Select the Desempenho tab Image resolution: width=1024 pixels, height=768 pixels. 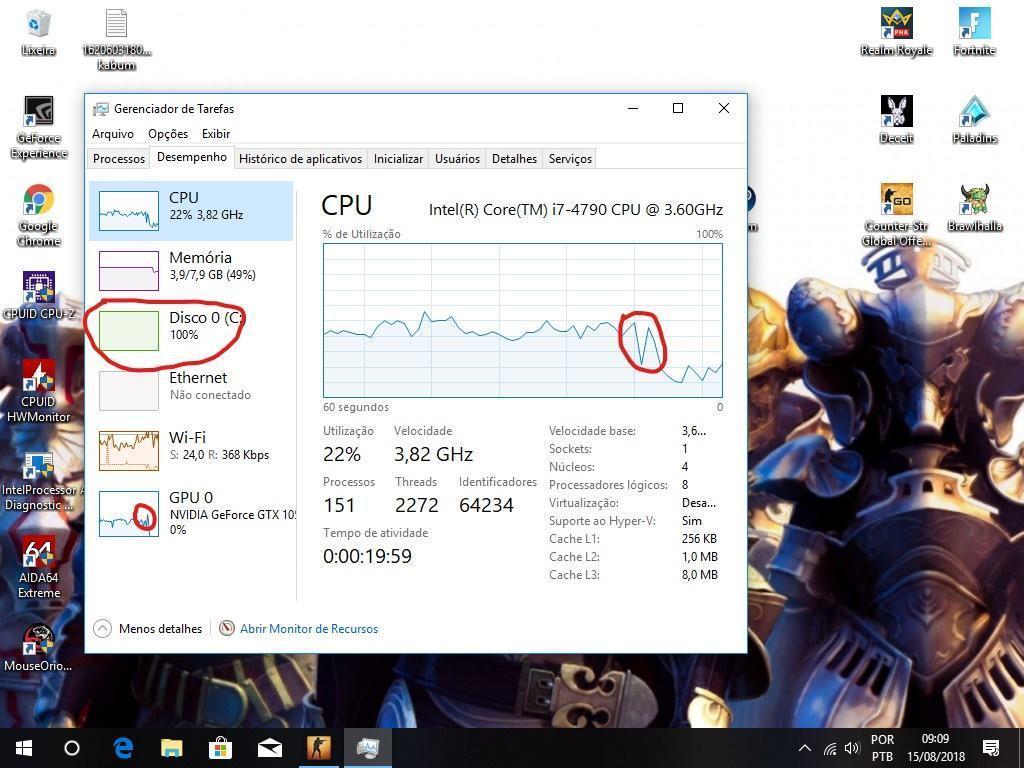tap(192, 157)
